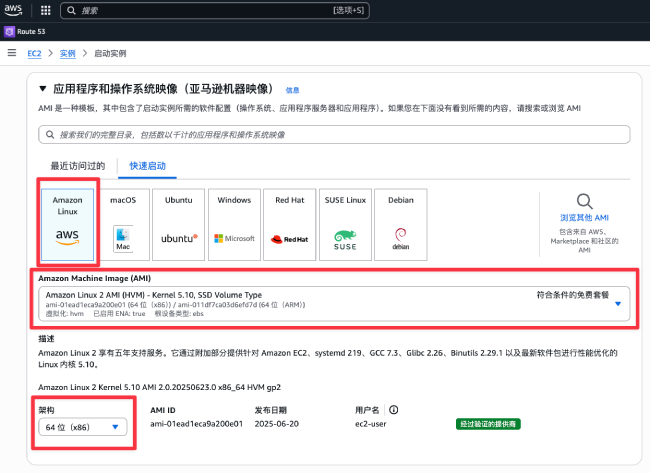Click the 符合条件的免费套餐 label
This screenshot has height=473, width=650.
click(x=572, y=295)
